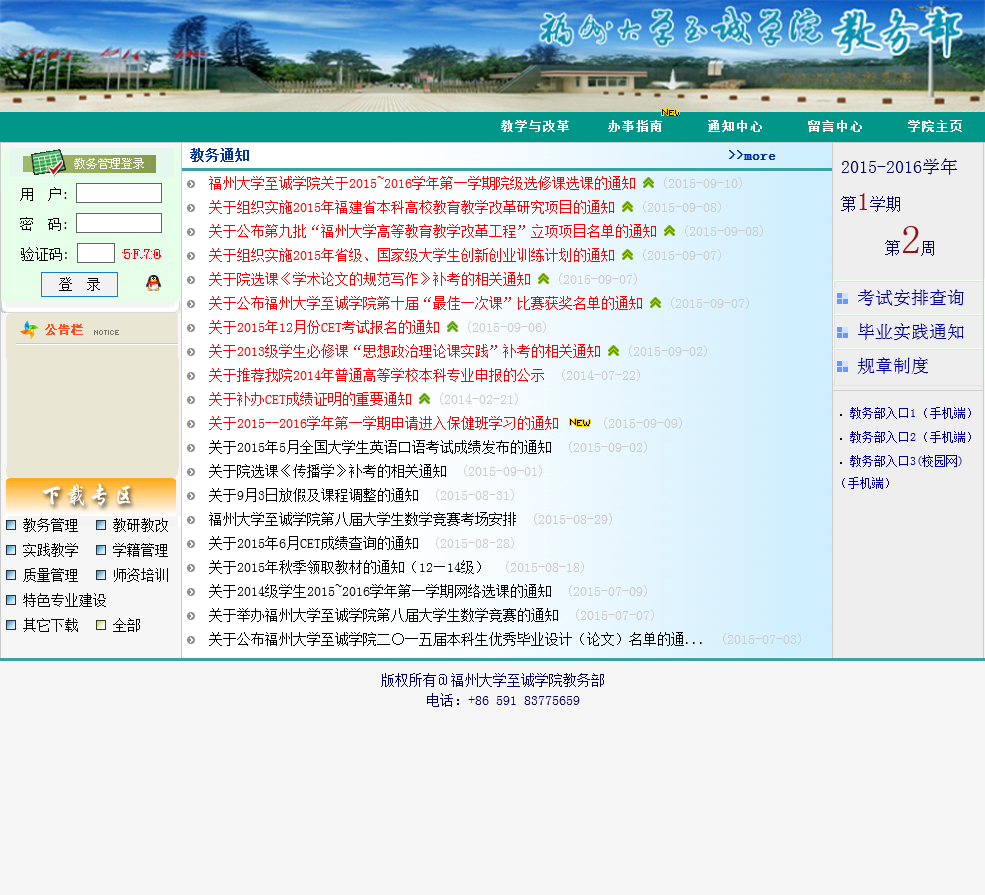This screenshot has width=985, height=895.
Task: Open 规章制度 link
Action: tap(893, 366)
